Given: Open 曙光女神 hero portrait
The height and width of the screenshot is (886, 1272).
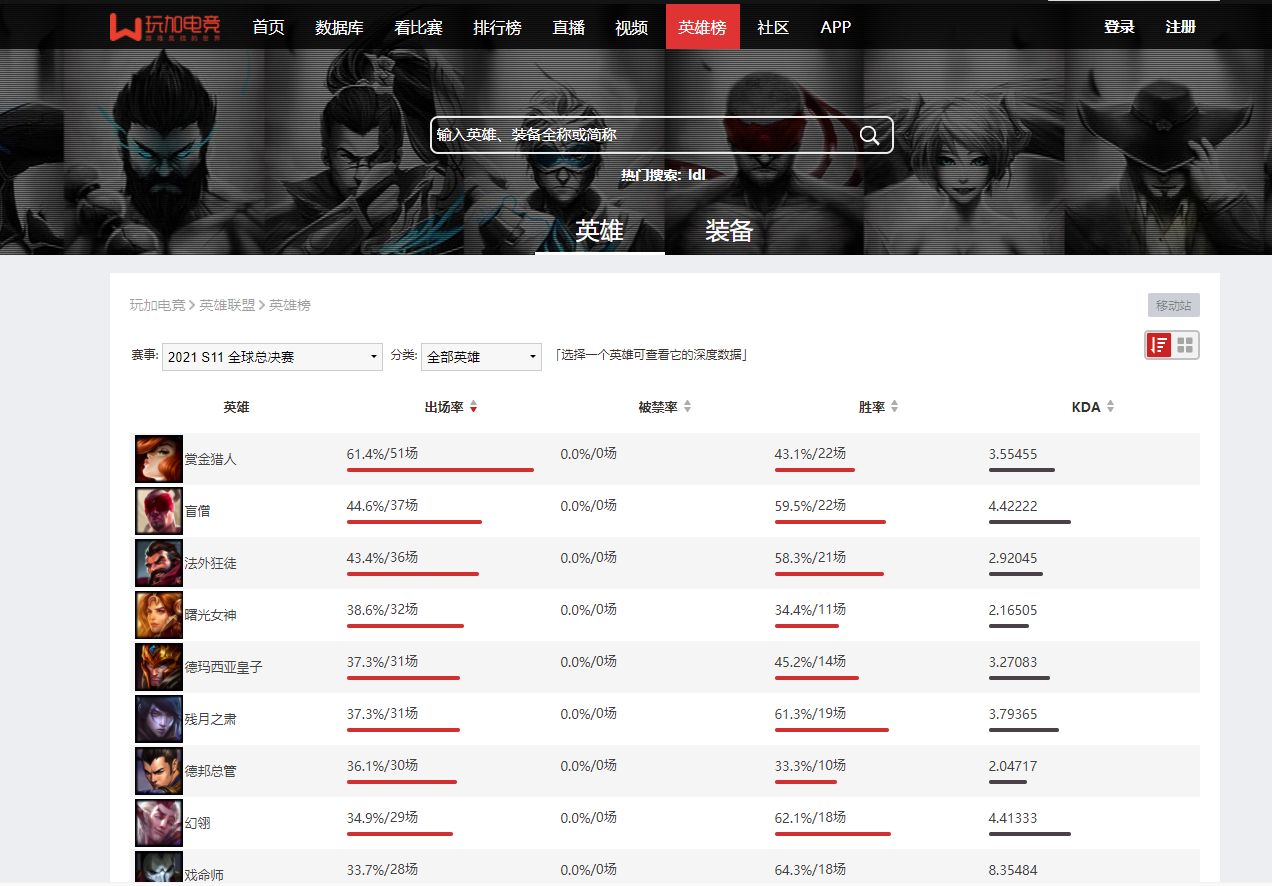Looking at the screenshot, I should click(159, 615).
